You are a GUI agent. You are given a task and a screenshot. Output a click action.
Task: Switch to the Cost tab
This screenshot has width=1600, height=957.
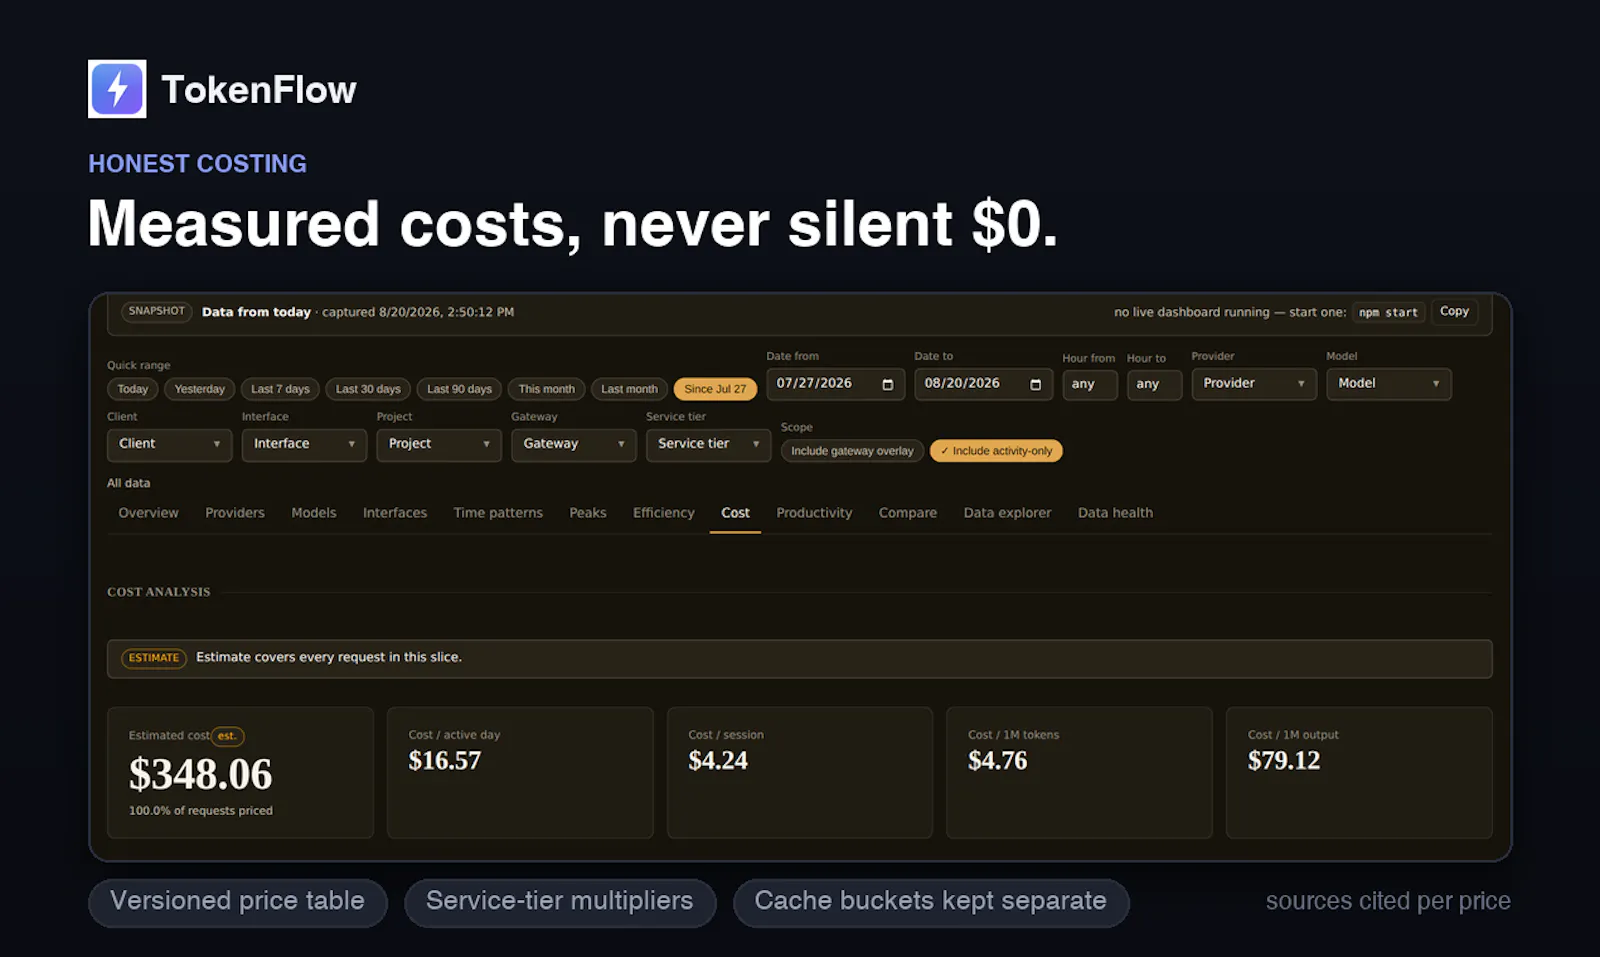pyautogui.click(x=735, y=513)
